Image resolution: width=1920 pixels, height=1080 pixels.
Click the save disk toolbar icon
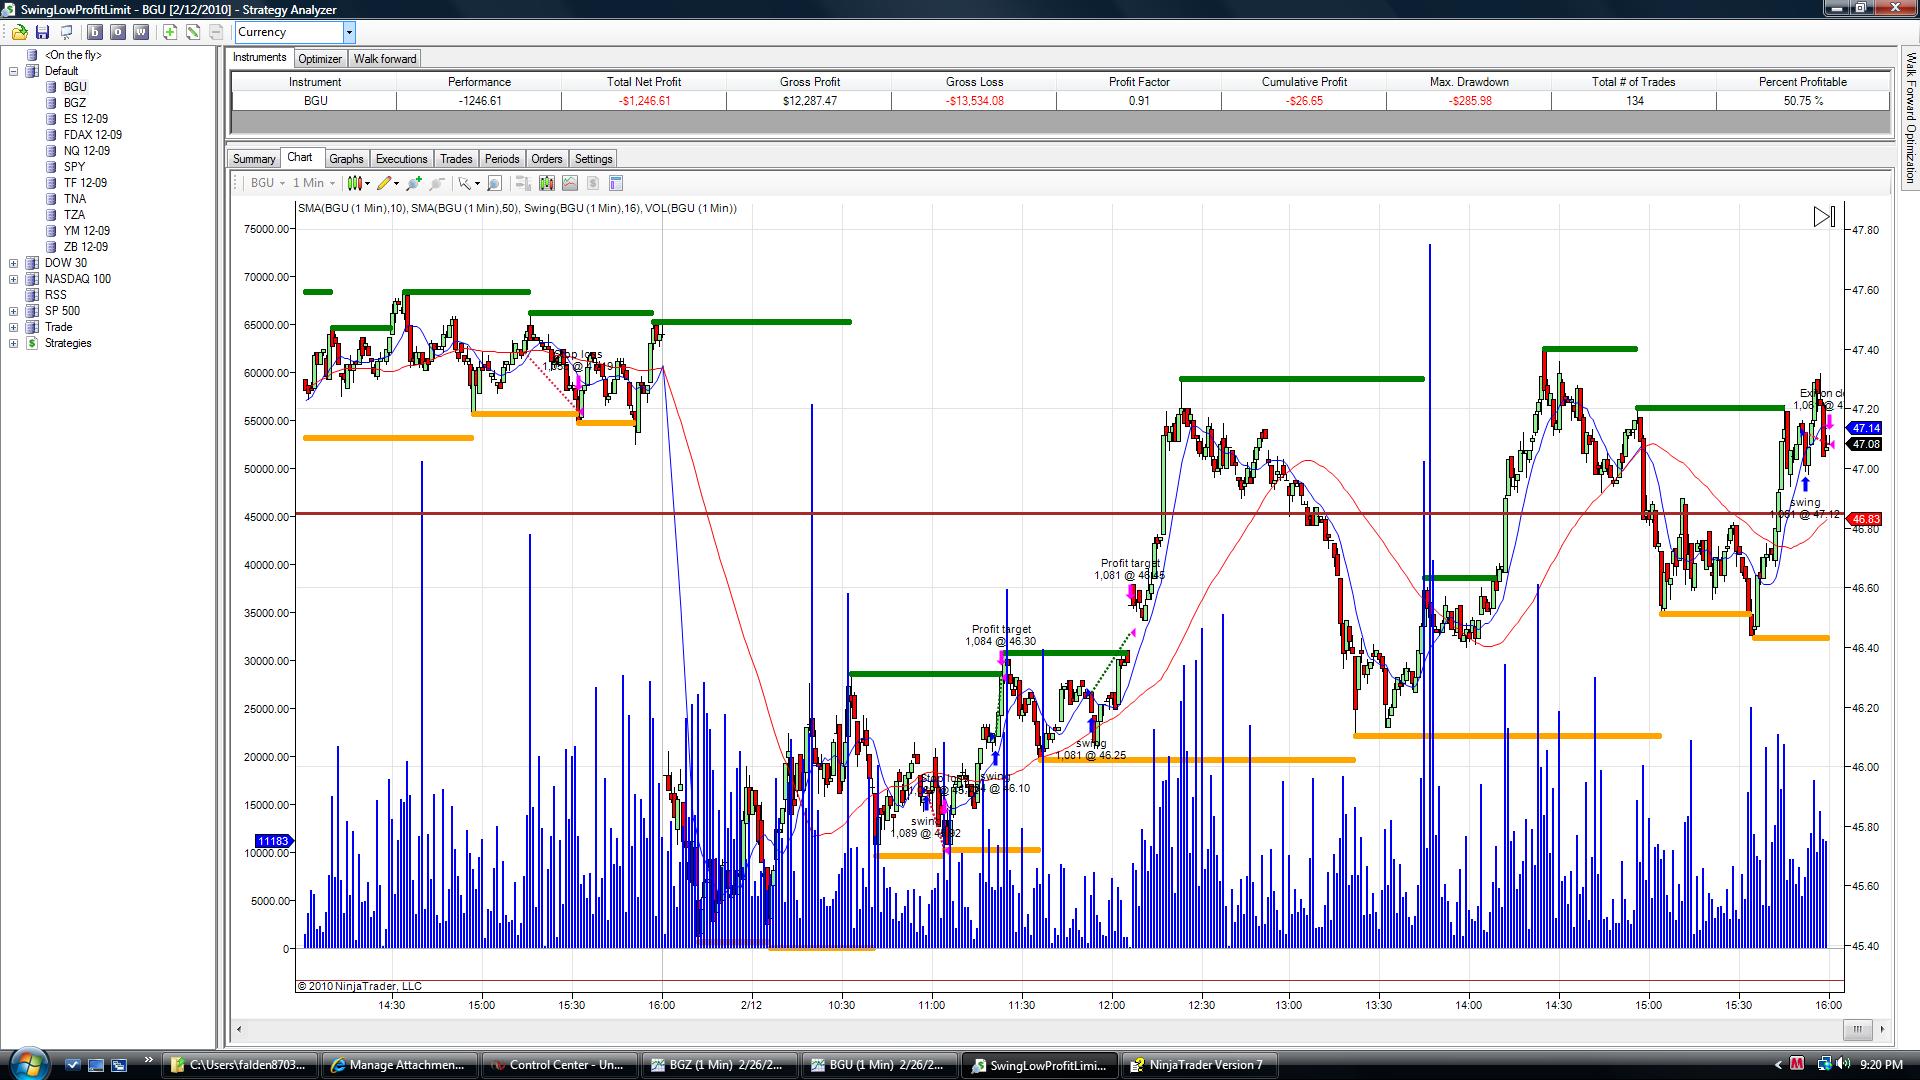42,32
